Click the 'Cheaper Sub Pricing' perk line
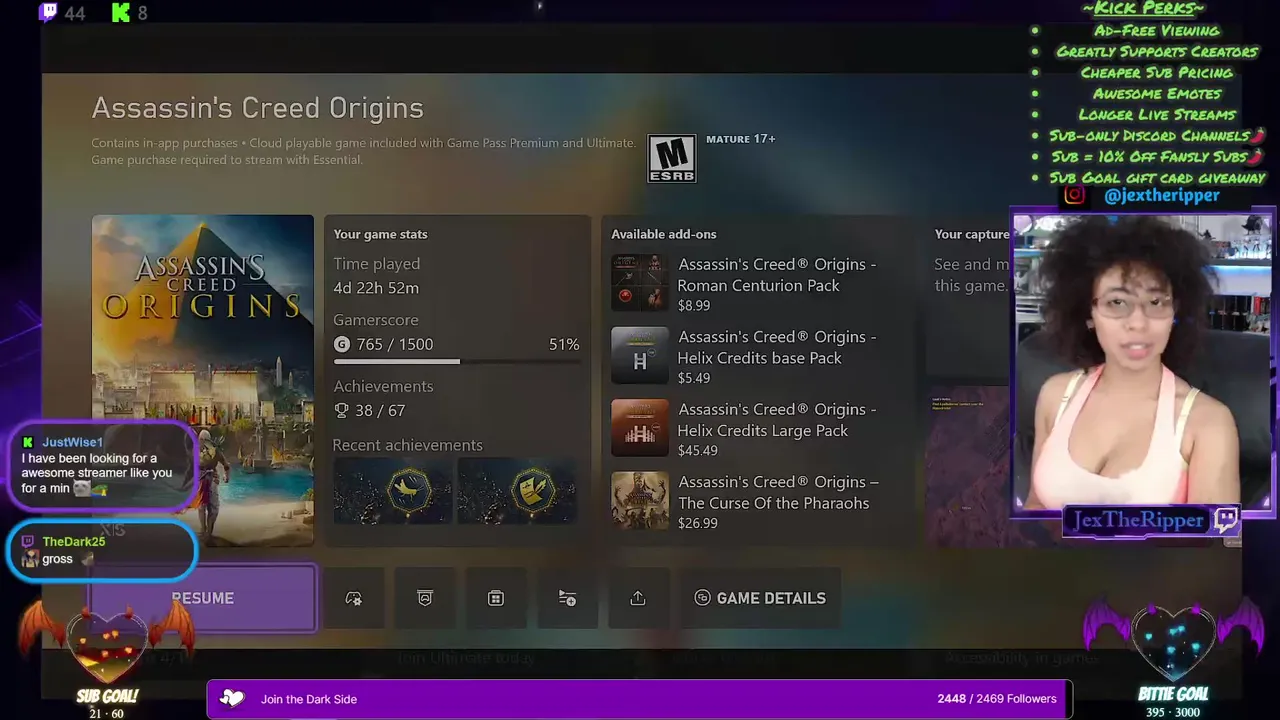Viewport: 1280px width, 720px height. [x=1157, y=72]
